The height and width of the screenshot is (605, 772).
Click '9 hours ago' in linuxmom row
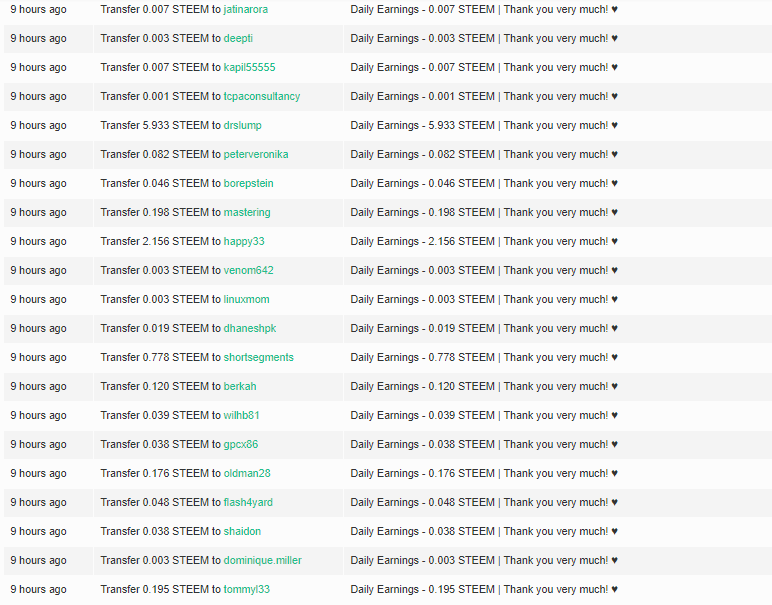tap(38, 300)
